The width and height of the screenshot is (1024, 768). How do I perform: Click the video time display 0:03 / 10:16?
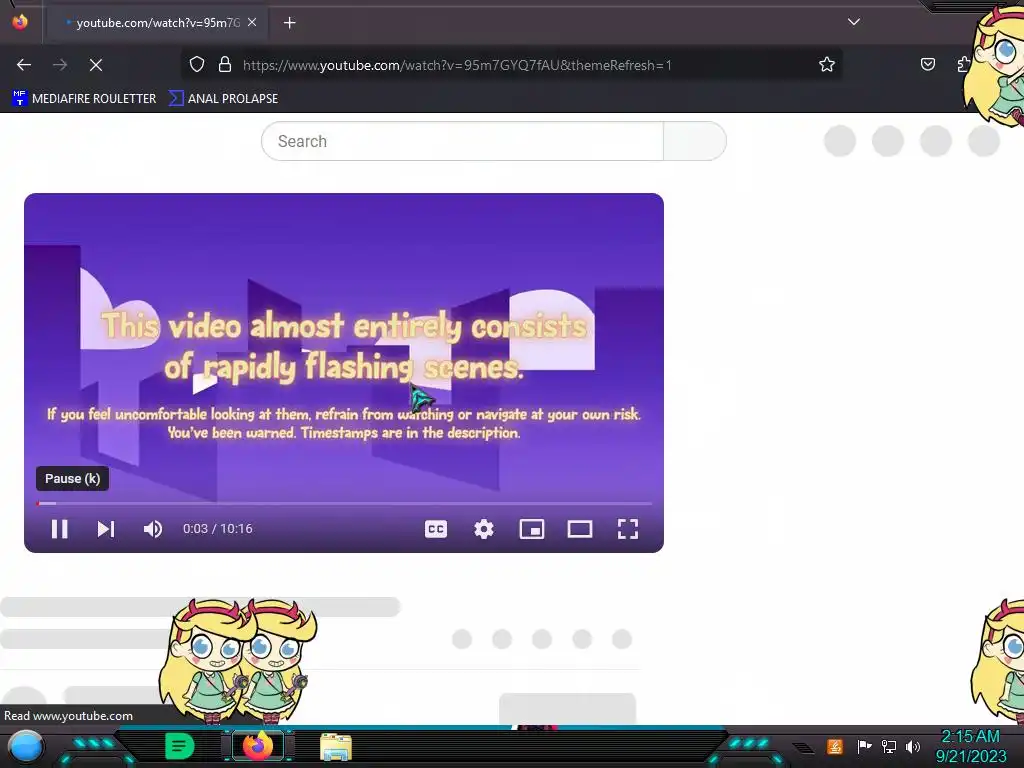(x=217, y=529)
